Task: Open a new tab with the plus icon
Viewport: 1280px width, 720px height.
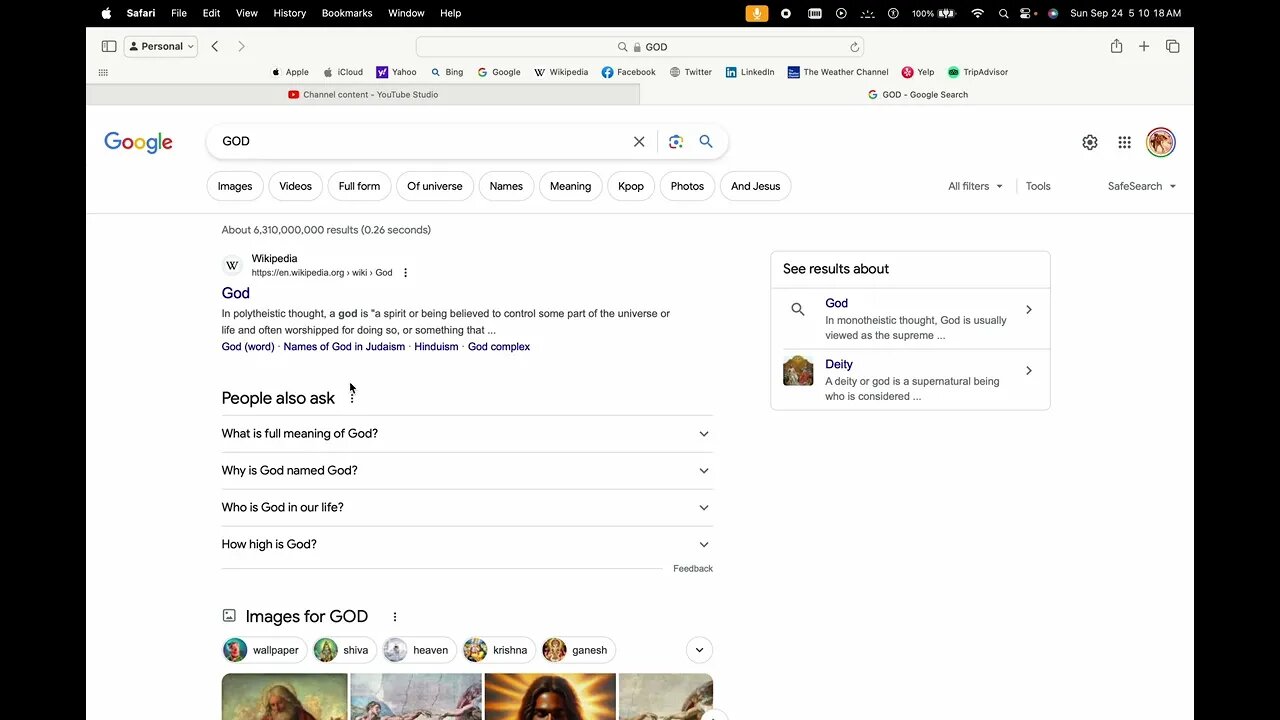Action: tap(1144, 46)
